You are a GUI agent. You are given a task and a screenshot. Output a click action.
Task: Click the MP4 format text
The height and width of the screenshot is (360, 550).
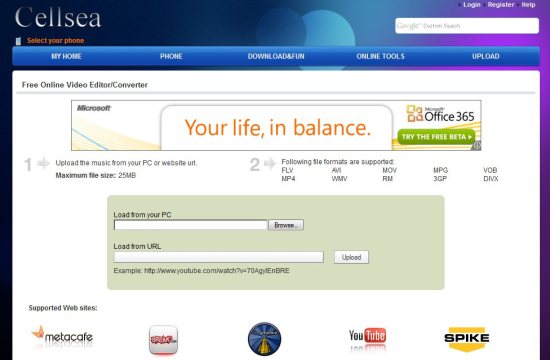[288, 179]
